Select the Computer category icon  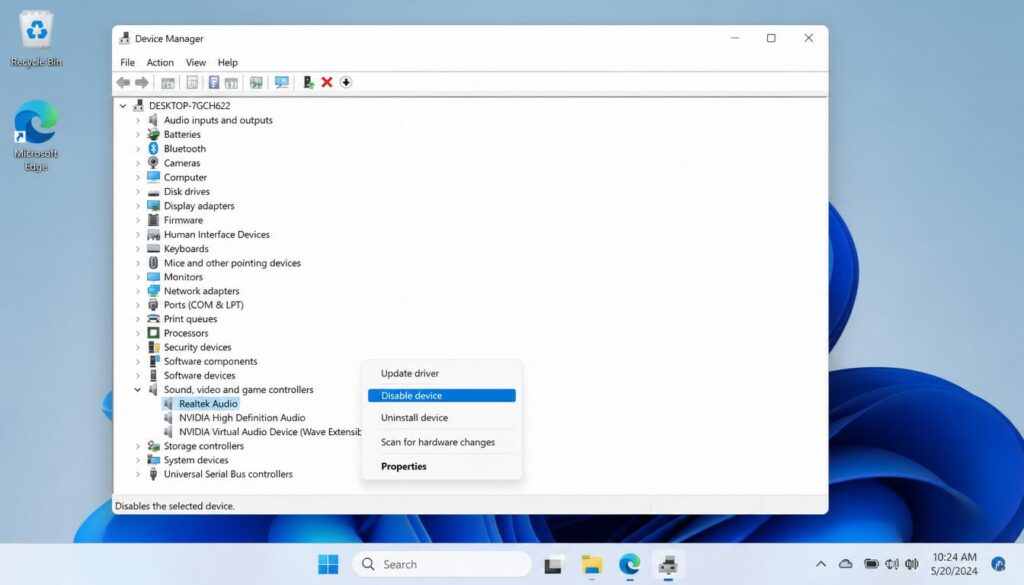point(153,177)
